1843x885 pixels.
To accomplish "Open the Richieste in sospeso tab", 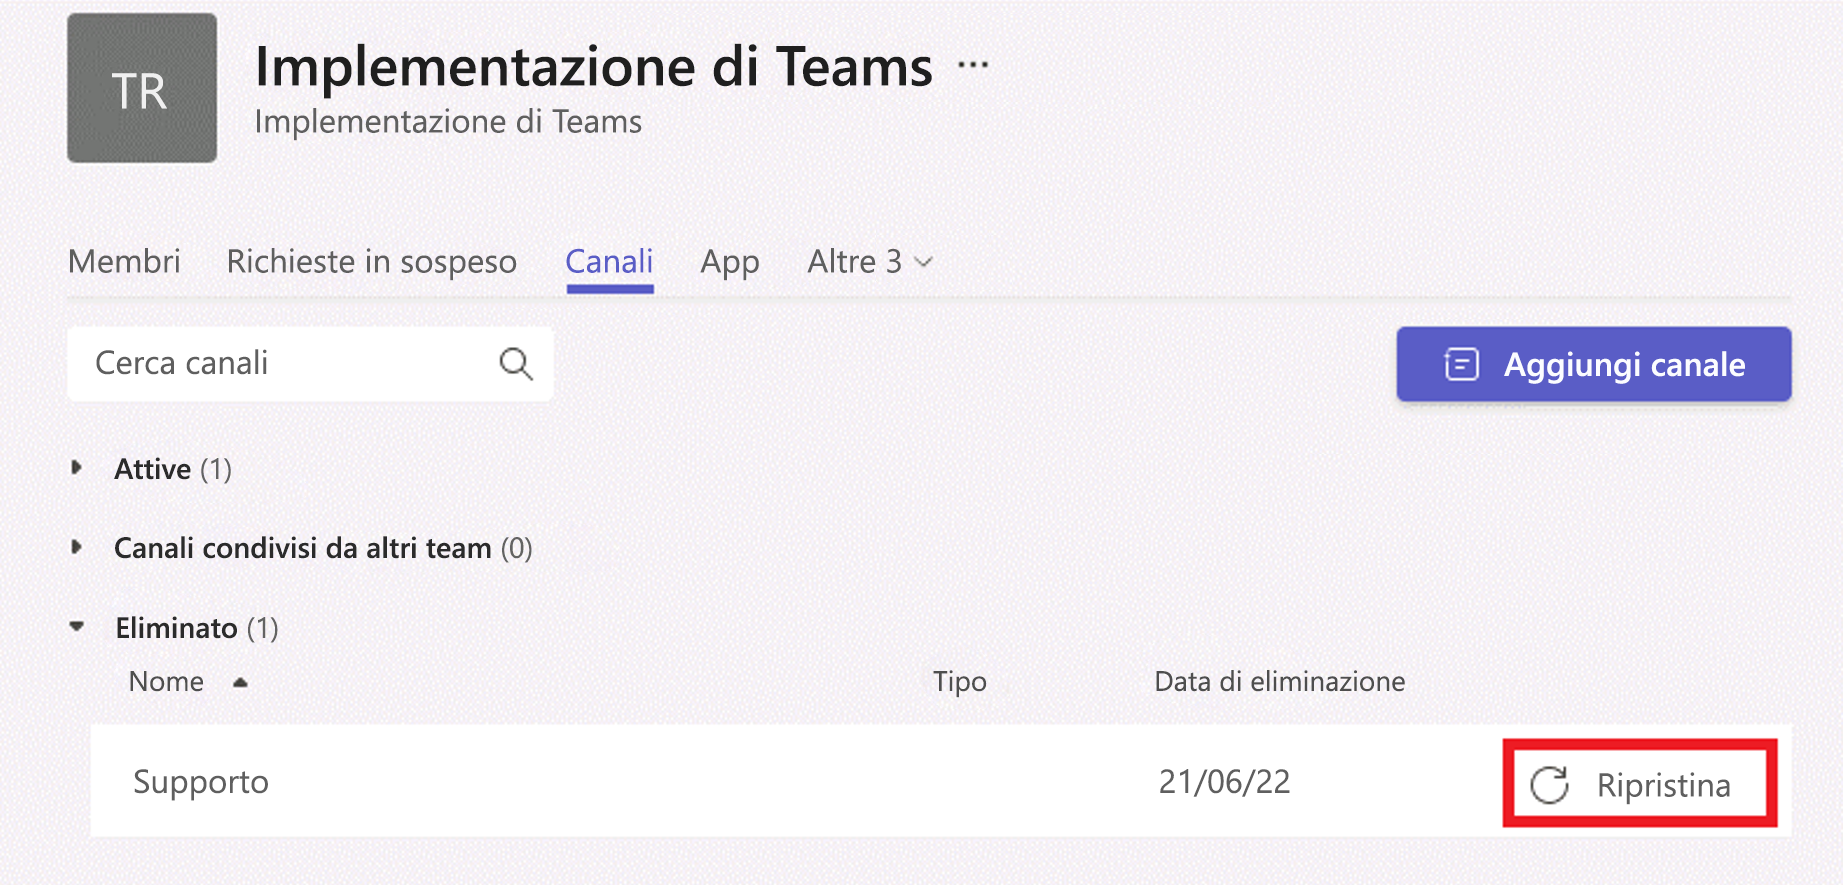I will point(371,262).
